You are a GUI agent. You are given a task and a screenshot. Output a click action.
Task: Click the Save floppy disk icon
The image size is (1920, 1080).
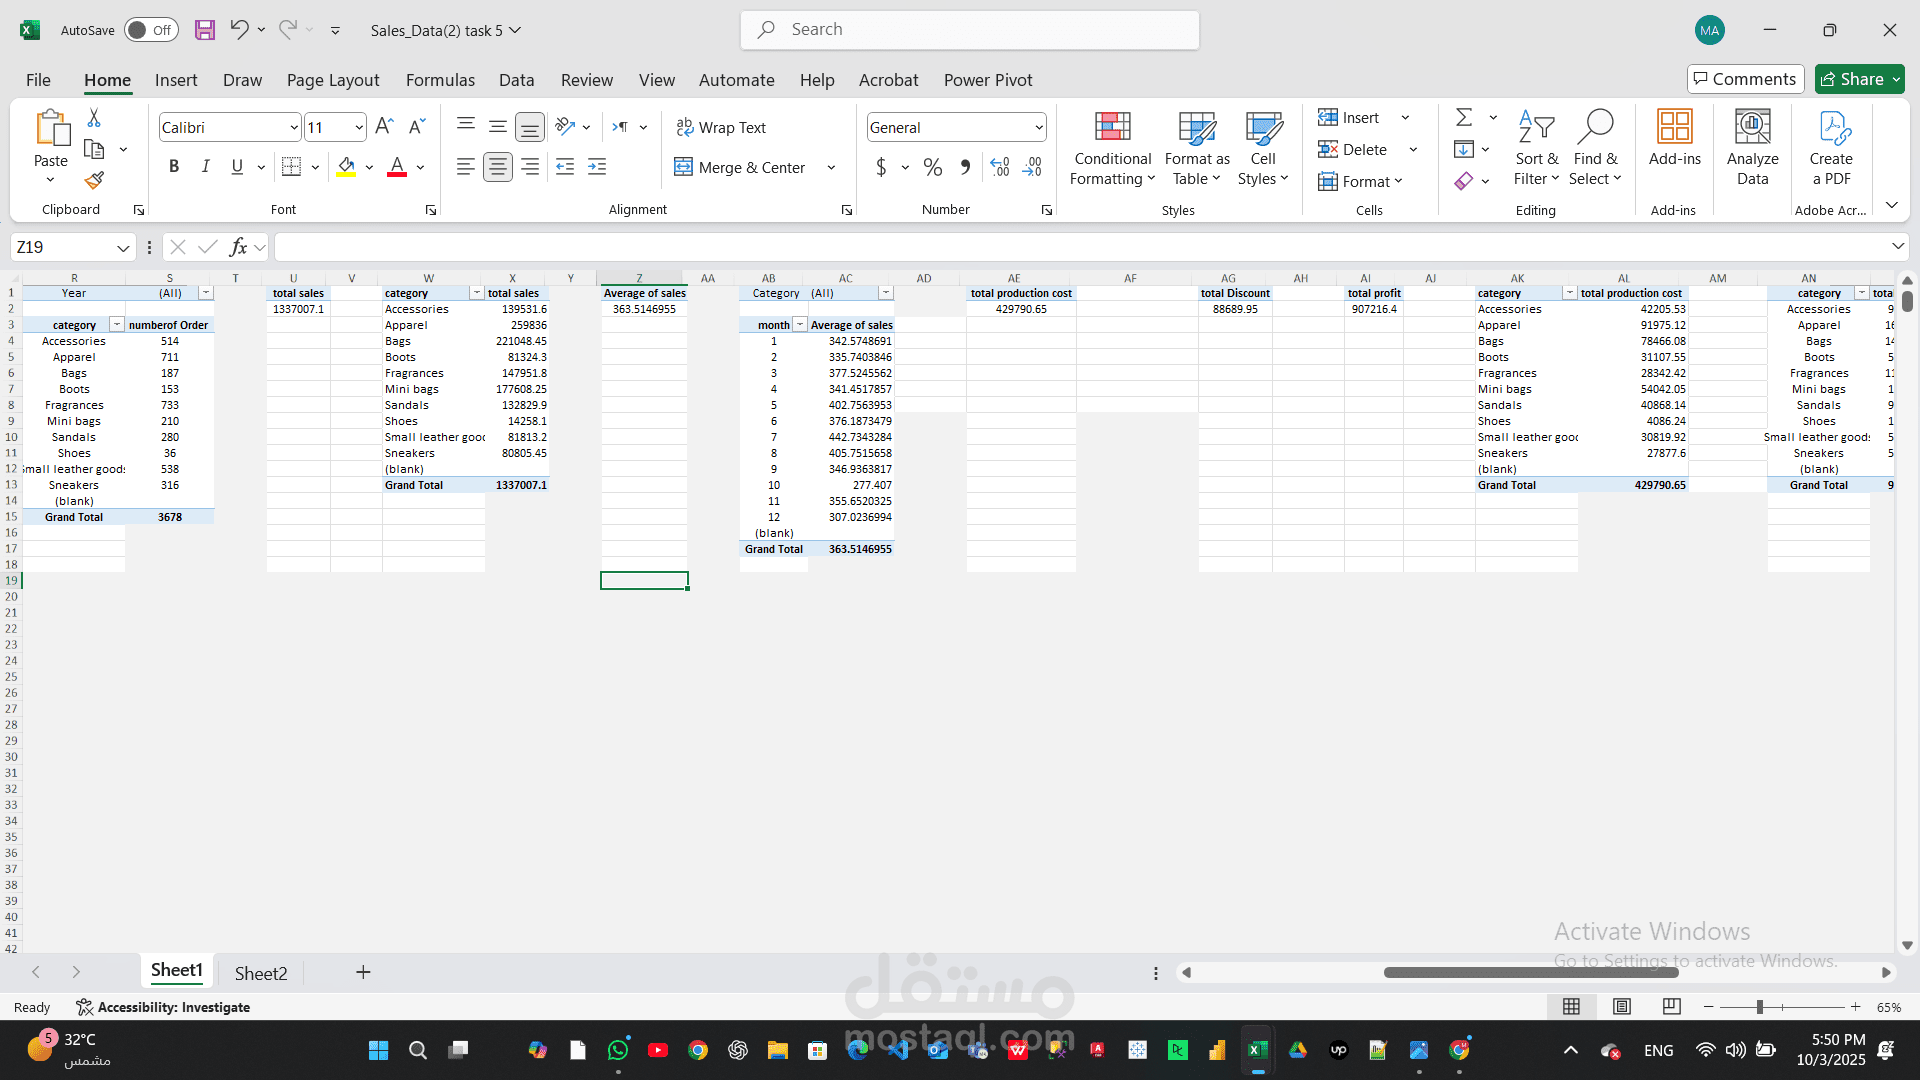pyautogui.click(x=205, y=30)
